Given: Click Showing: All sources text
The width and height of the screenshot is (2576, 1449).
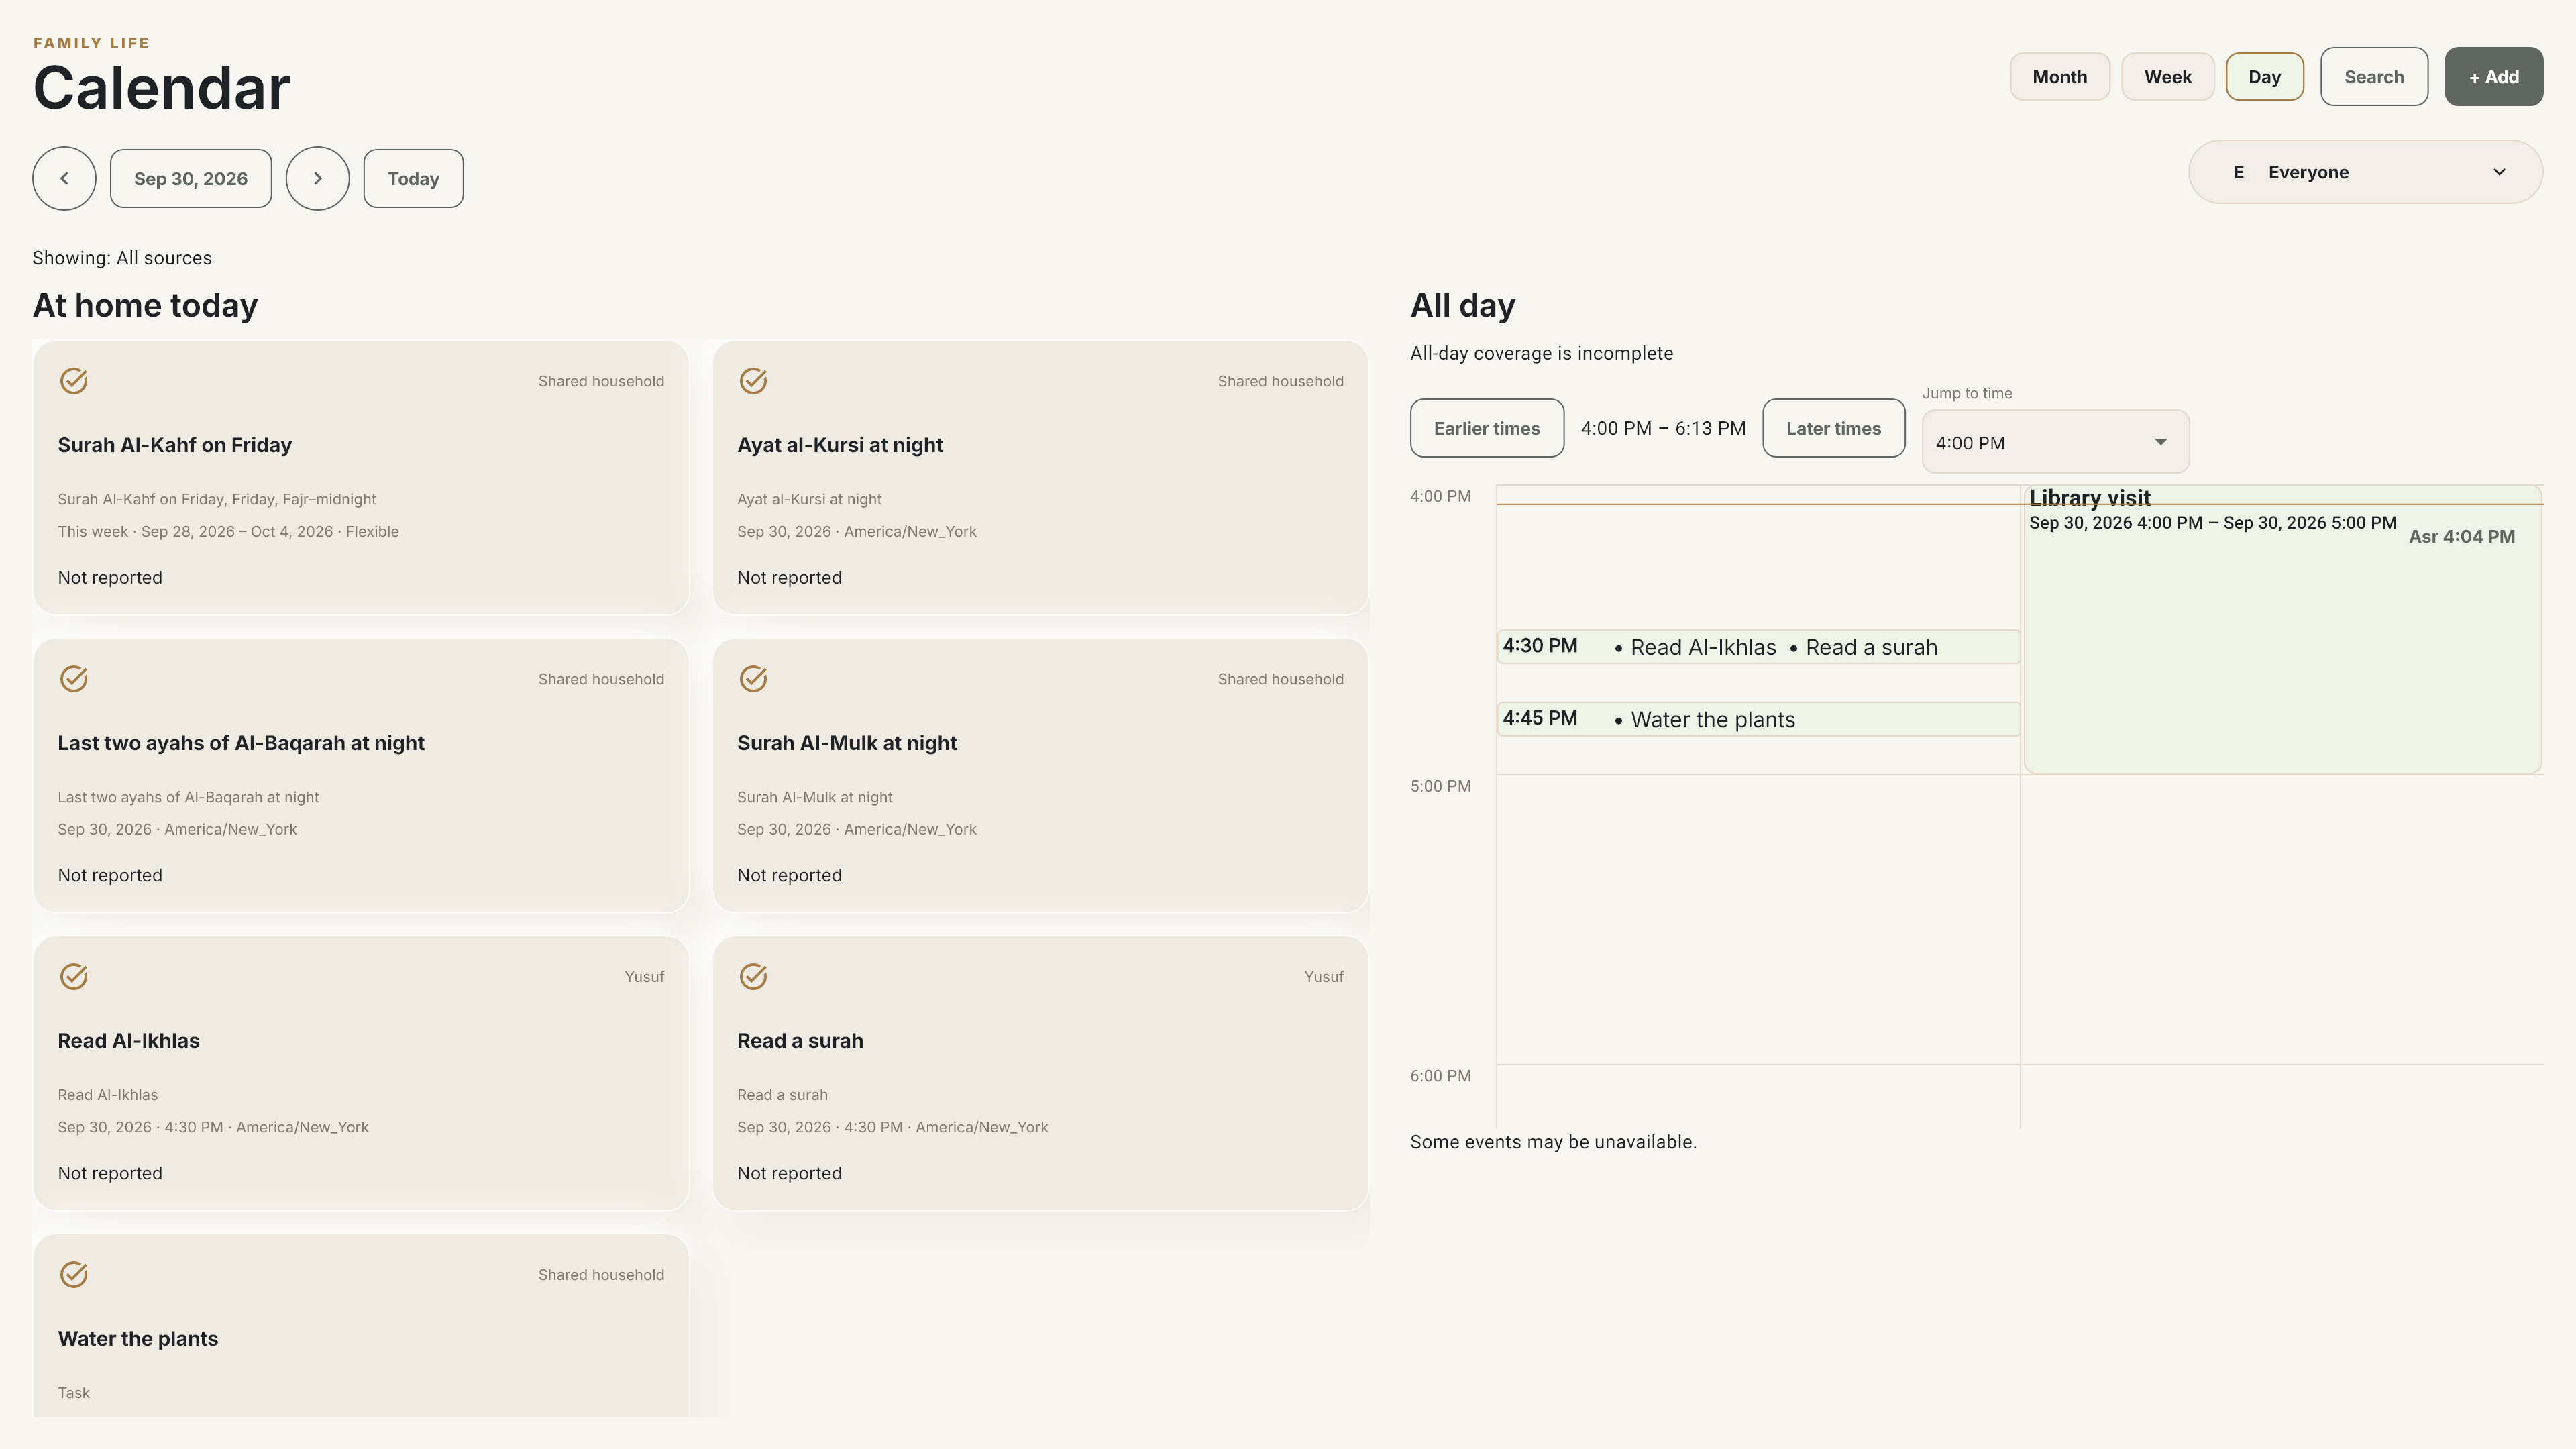Looking at the screenshot, I should 122,258.
